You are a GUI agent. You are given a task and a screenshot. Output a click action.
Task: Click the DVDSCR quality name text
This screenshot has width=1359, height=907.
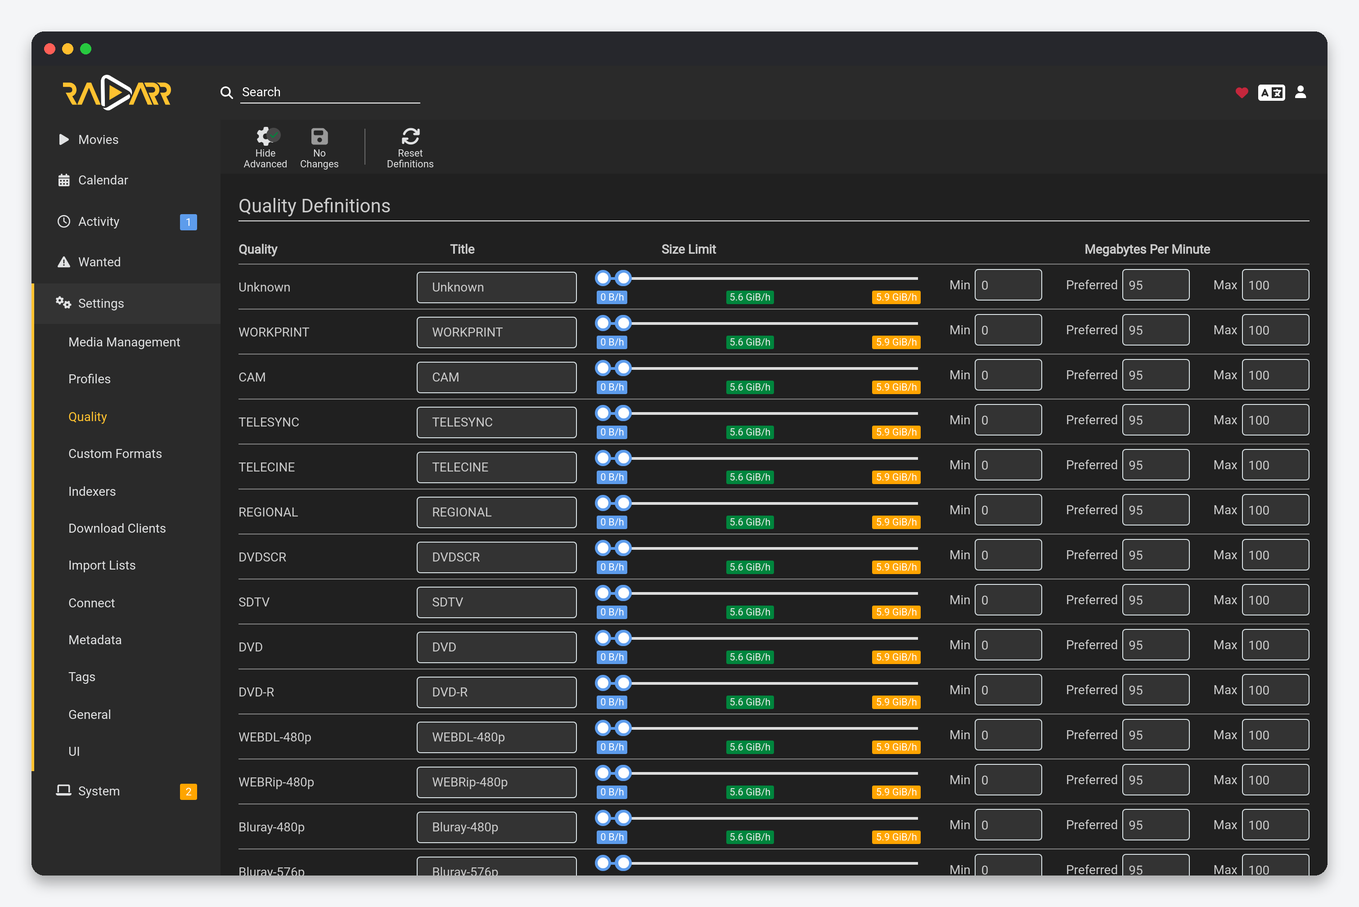coord(262,557)
